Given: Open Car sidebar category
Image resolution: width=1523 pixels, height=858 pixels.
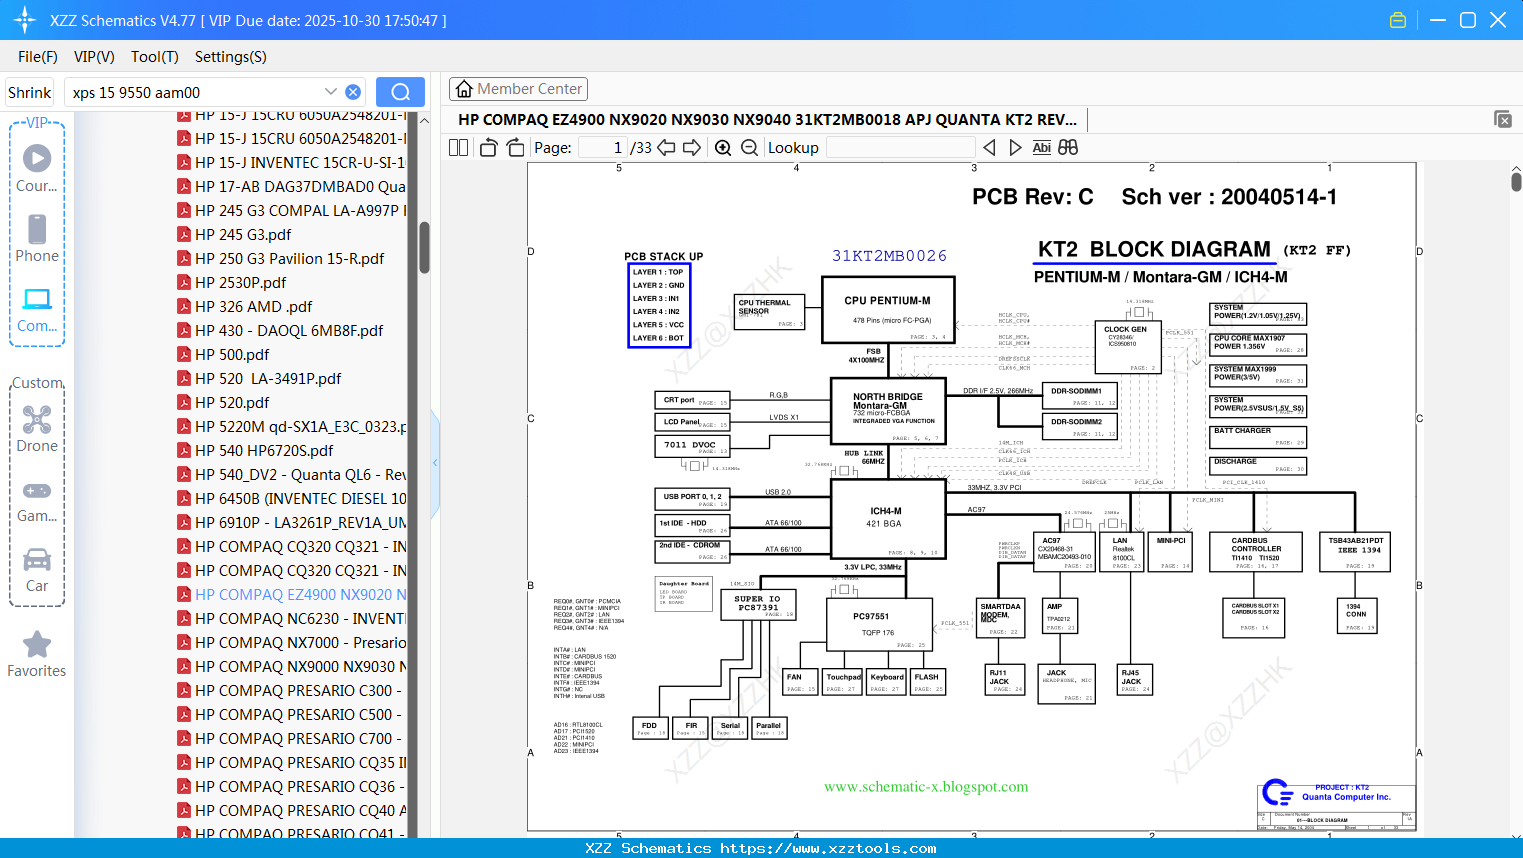Looking at the screenshot, I should (x=37, y=569).
